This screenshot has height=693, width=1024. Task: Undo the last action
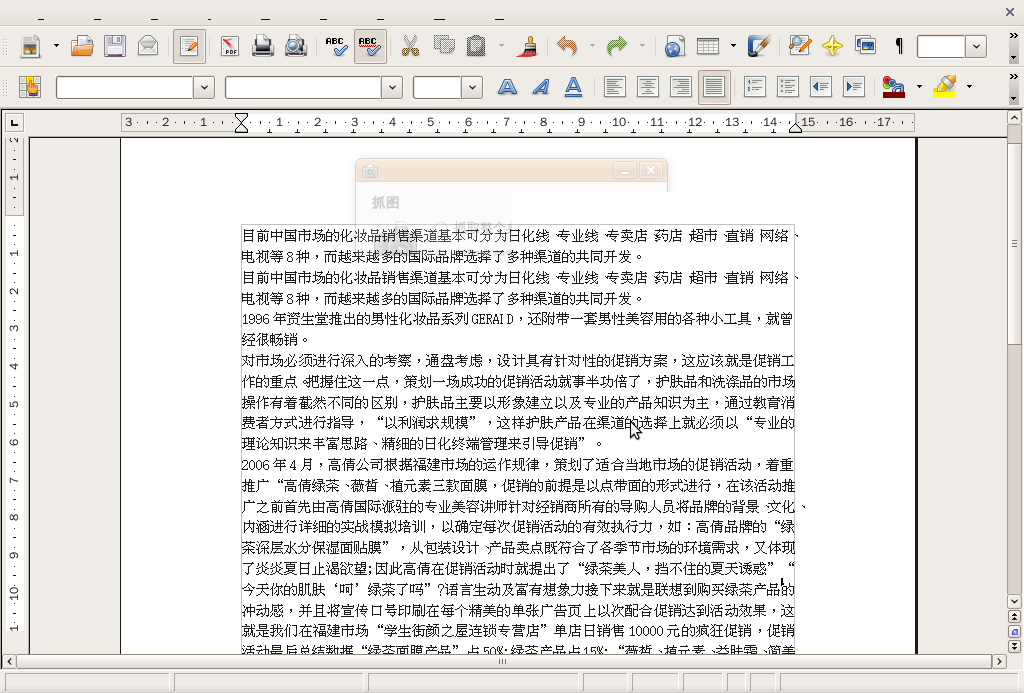coord(567,46)
